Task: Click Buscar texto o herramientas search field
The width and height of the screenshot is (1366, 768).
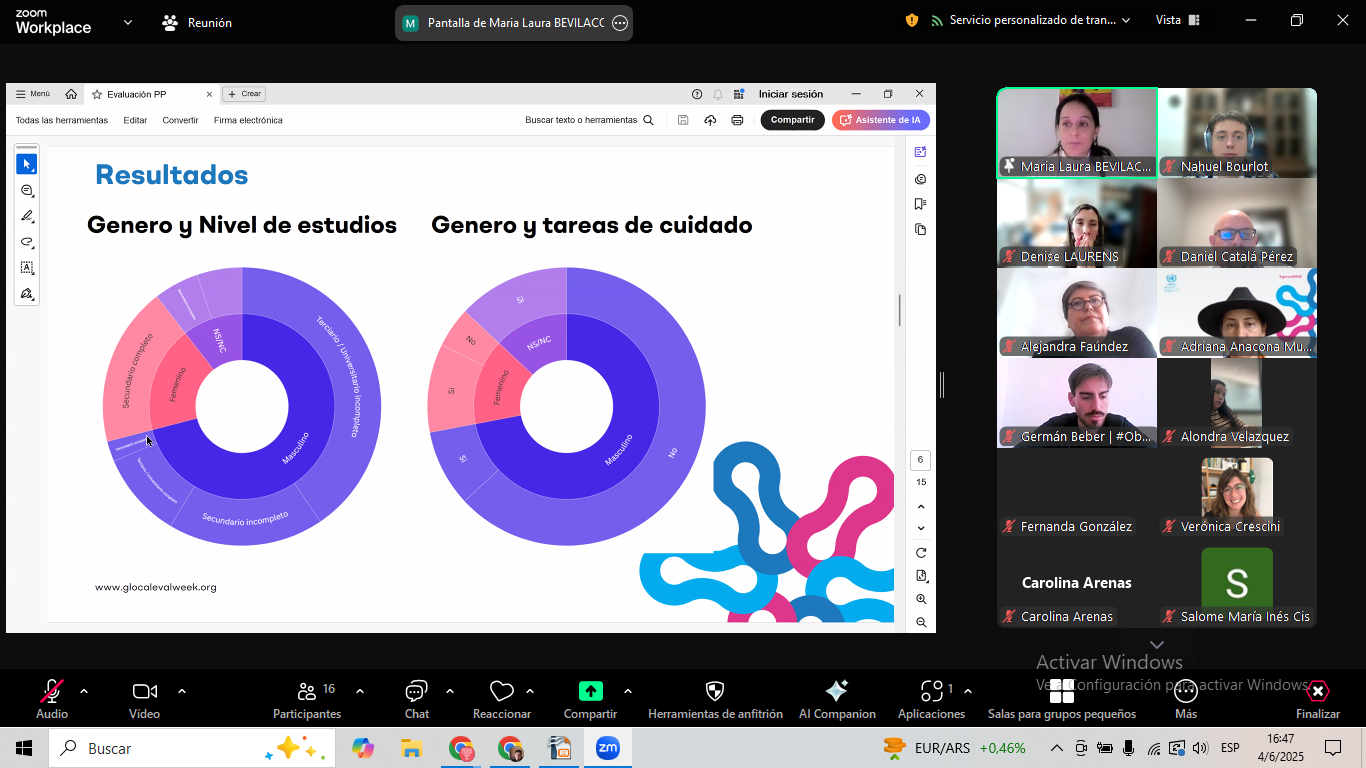Action: (x=589, y=120)
